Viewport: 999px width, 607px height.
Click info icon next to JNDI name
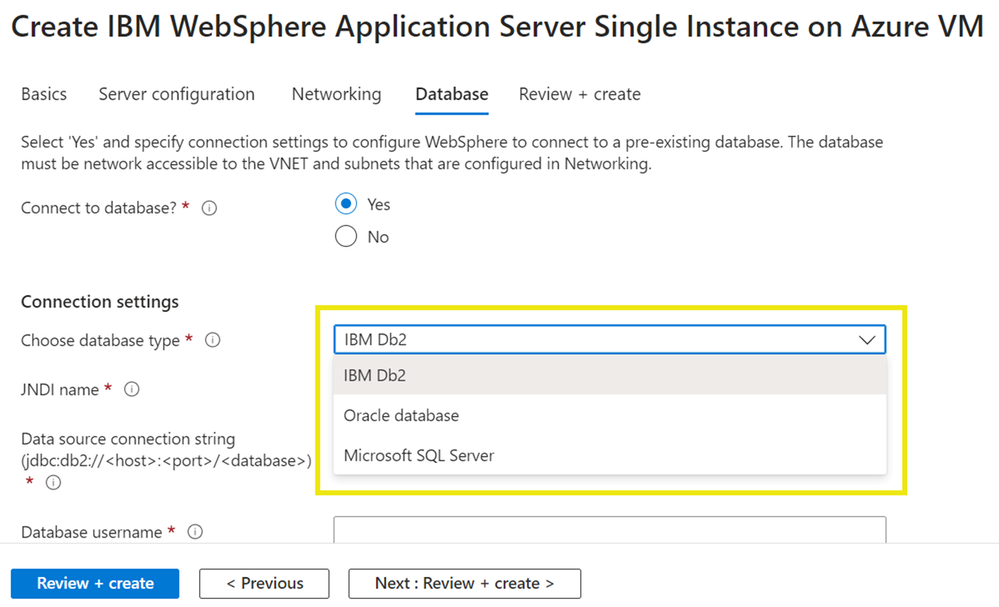tap(131, 390)
